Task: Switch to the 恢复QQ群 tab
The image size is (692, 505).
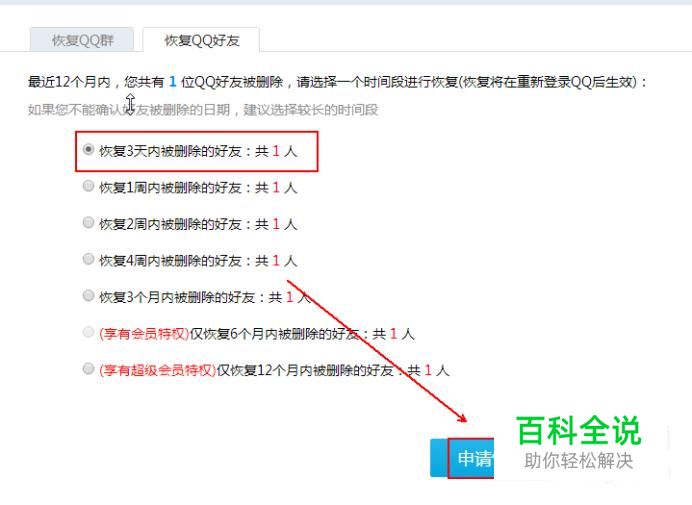Action: pos(82,40)
